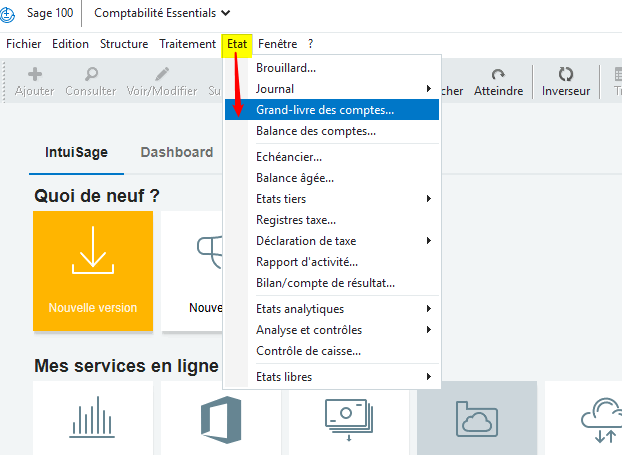Select Grand-livre des comptes menu entry
This screenshot has width=622, height=455.
click(x=325, y=110)
